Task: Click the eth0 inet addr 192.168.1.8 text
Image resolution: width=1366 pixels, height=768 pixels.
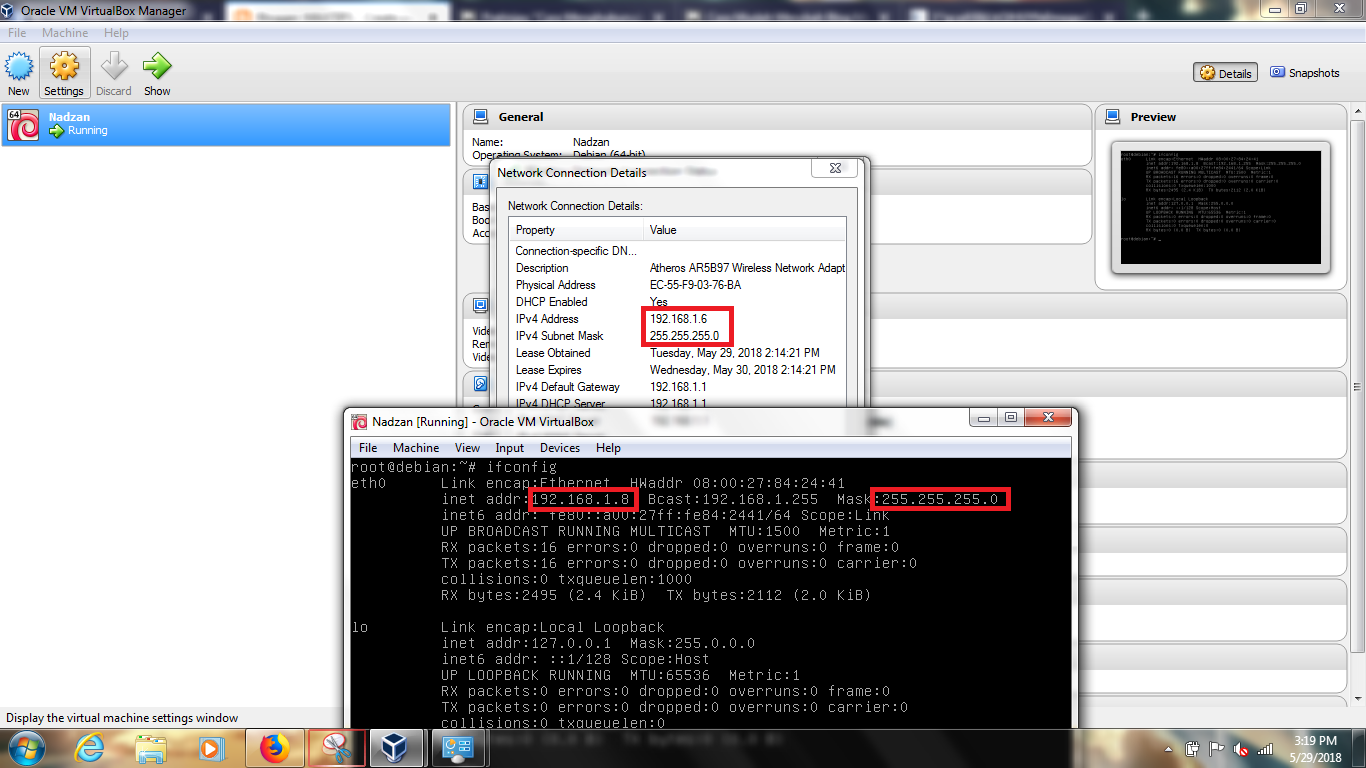Action: click(x=535, y=499)
